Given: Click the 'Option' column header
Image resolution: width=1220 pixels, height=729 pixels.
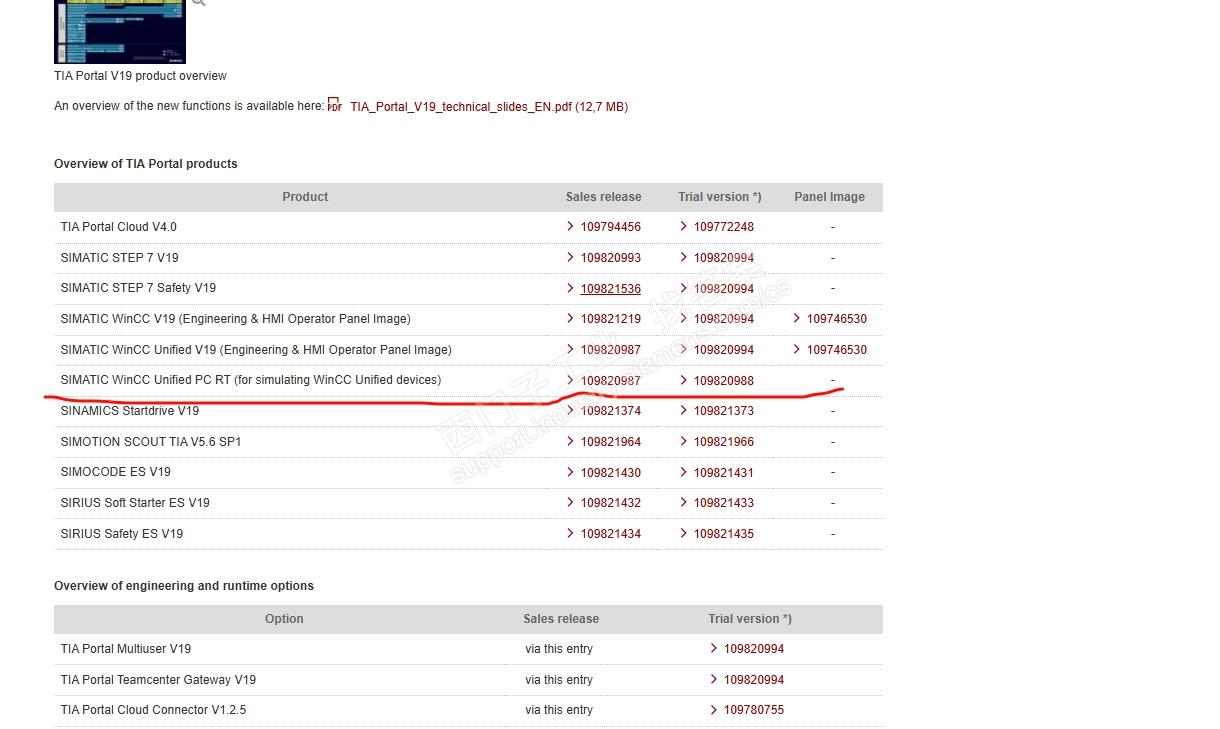Looking at the screenshot, I should tap(284, 619).
